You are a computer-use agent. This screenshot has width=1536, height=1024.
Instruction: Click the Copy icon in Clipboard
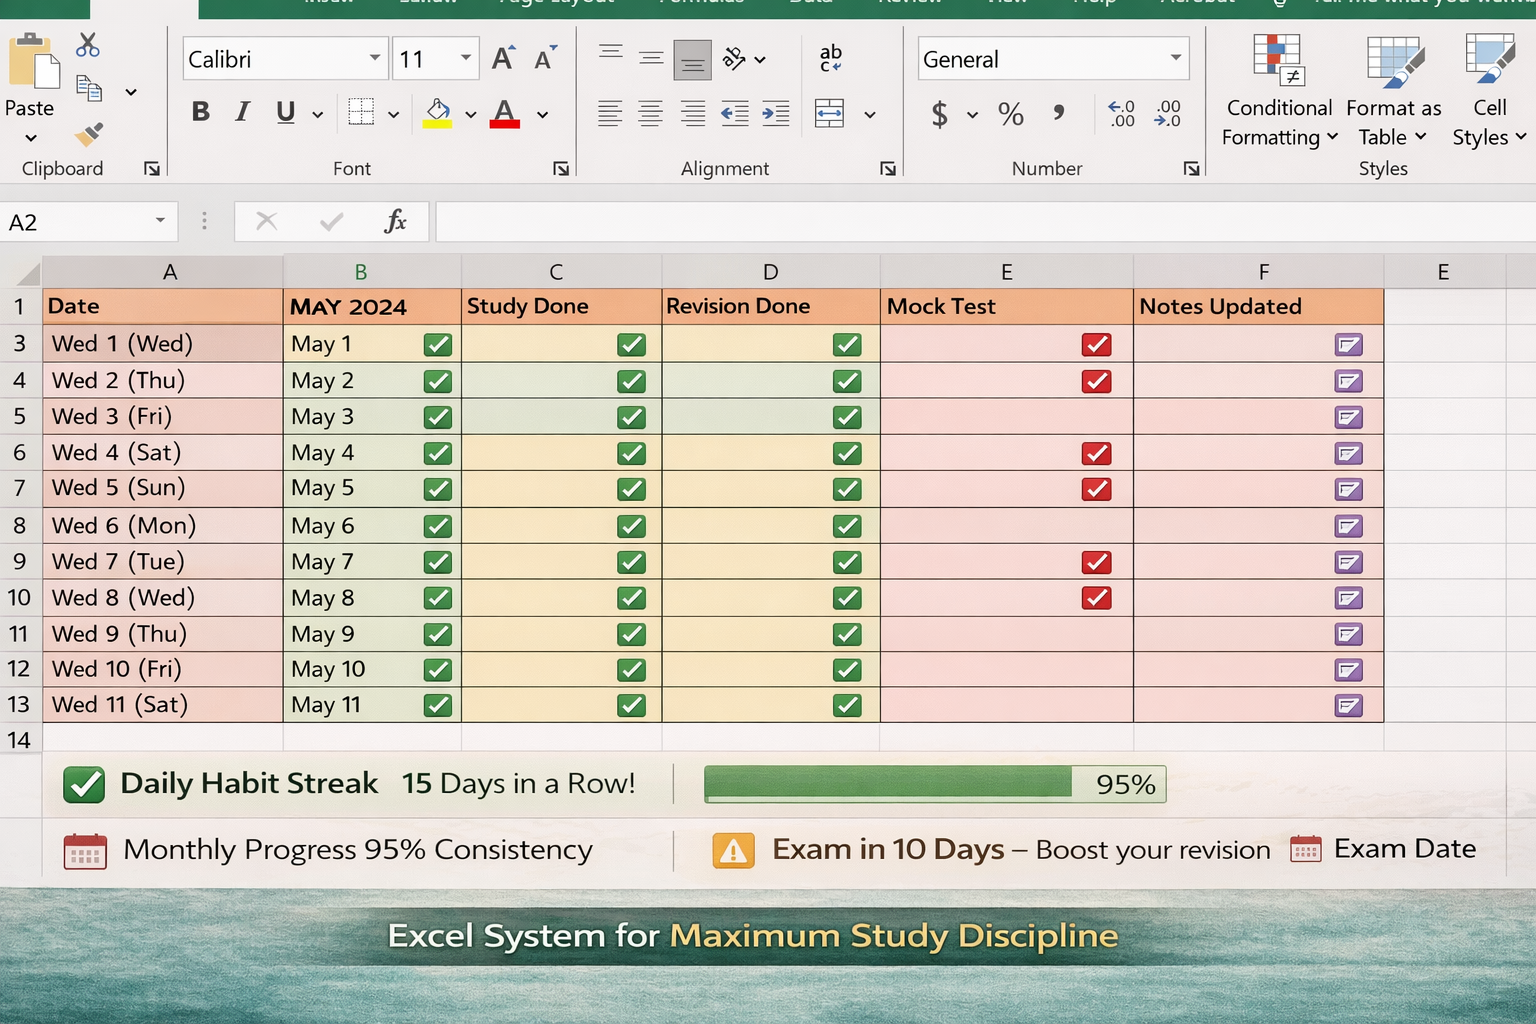[89, 90]
